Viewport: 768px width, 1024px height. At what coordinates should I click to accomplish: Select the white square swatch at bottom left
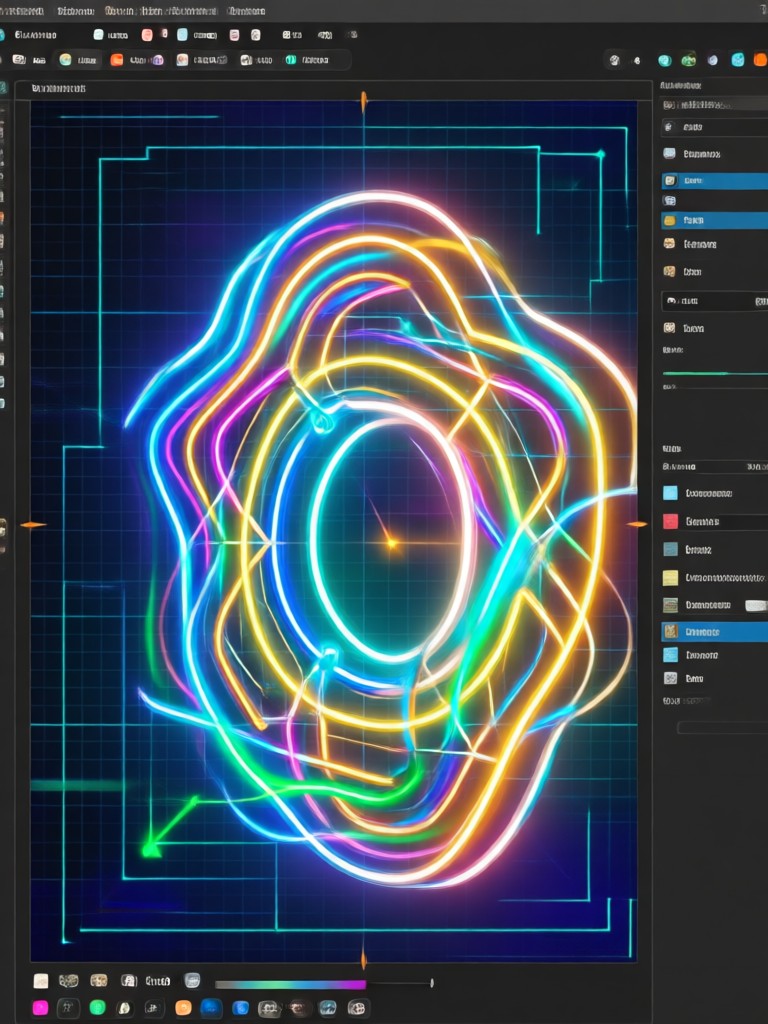(40, 981)
